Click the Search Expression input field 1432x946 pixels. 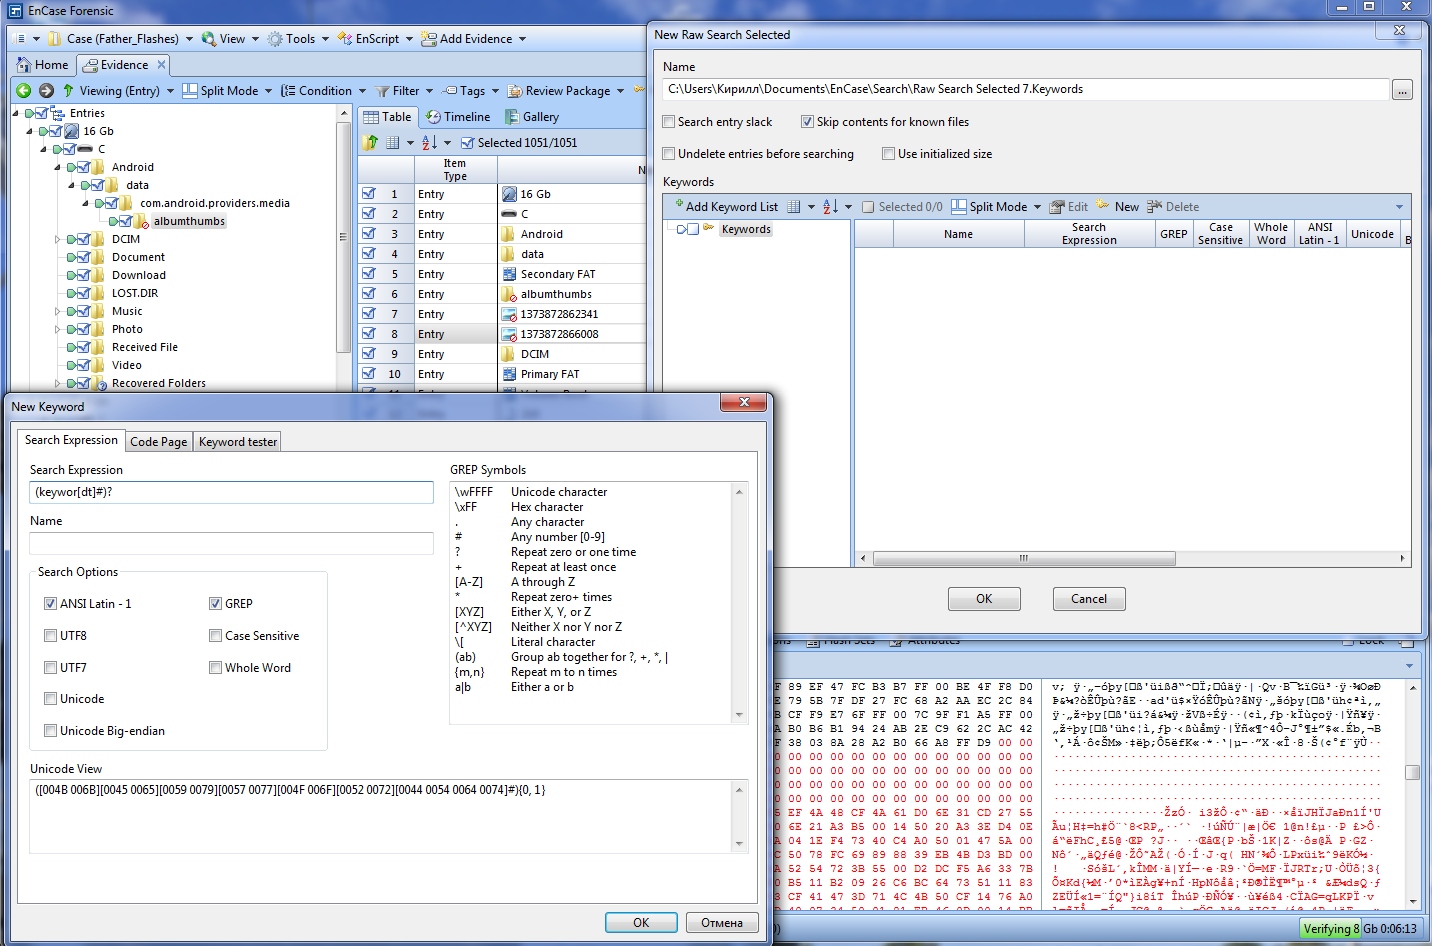point(231,492)
